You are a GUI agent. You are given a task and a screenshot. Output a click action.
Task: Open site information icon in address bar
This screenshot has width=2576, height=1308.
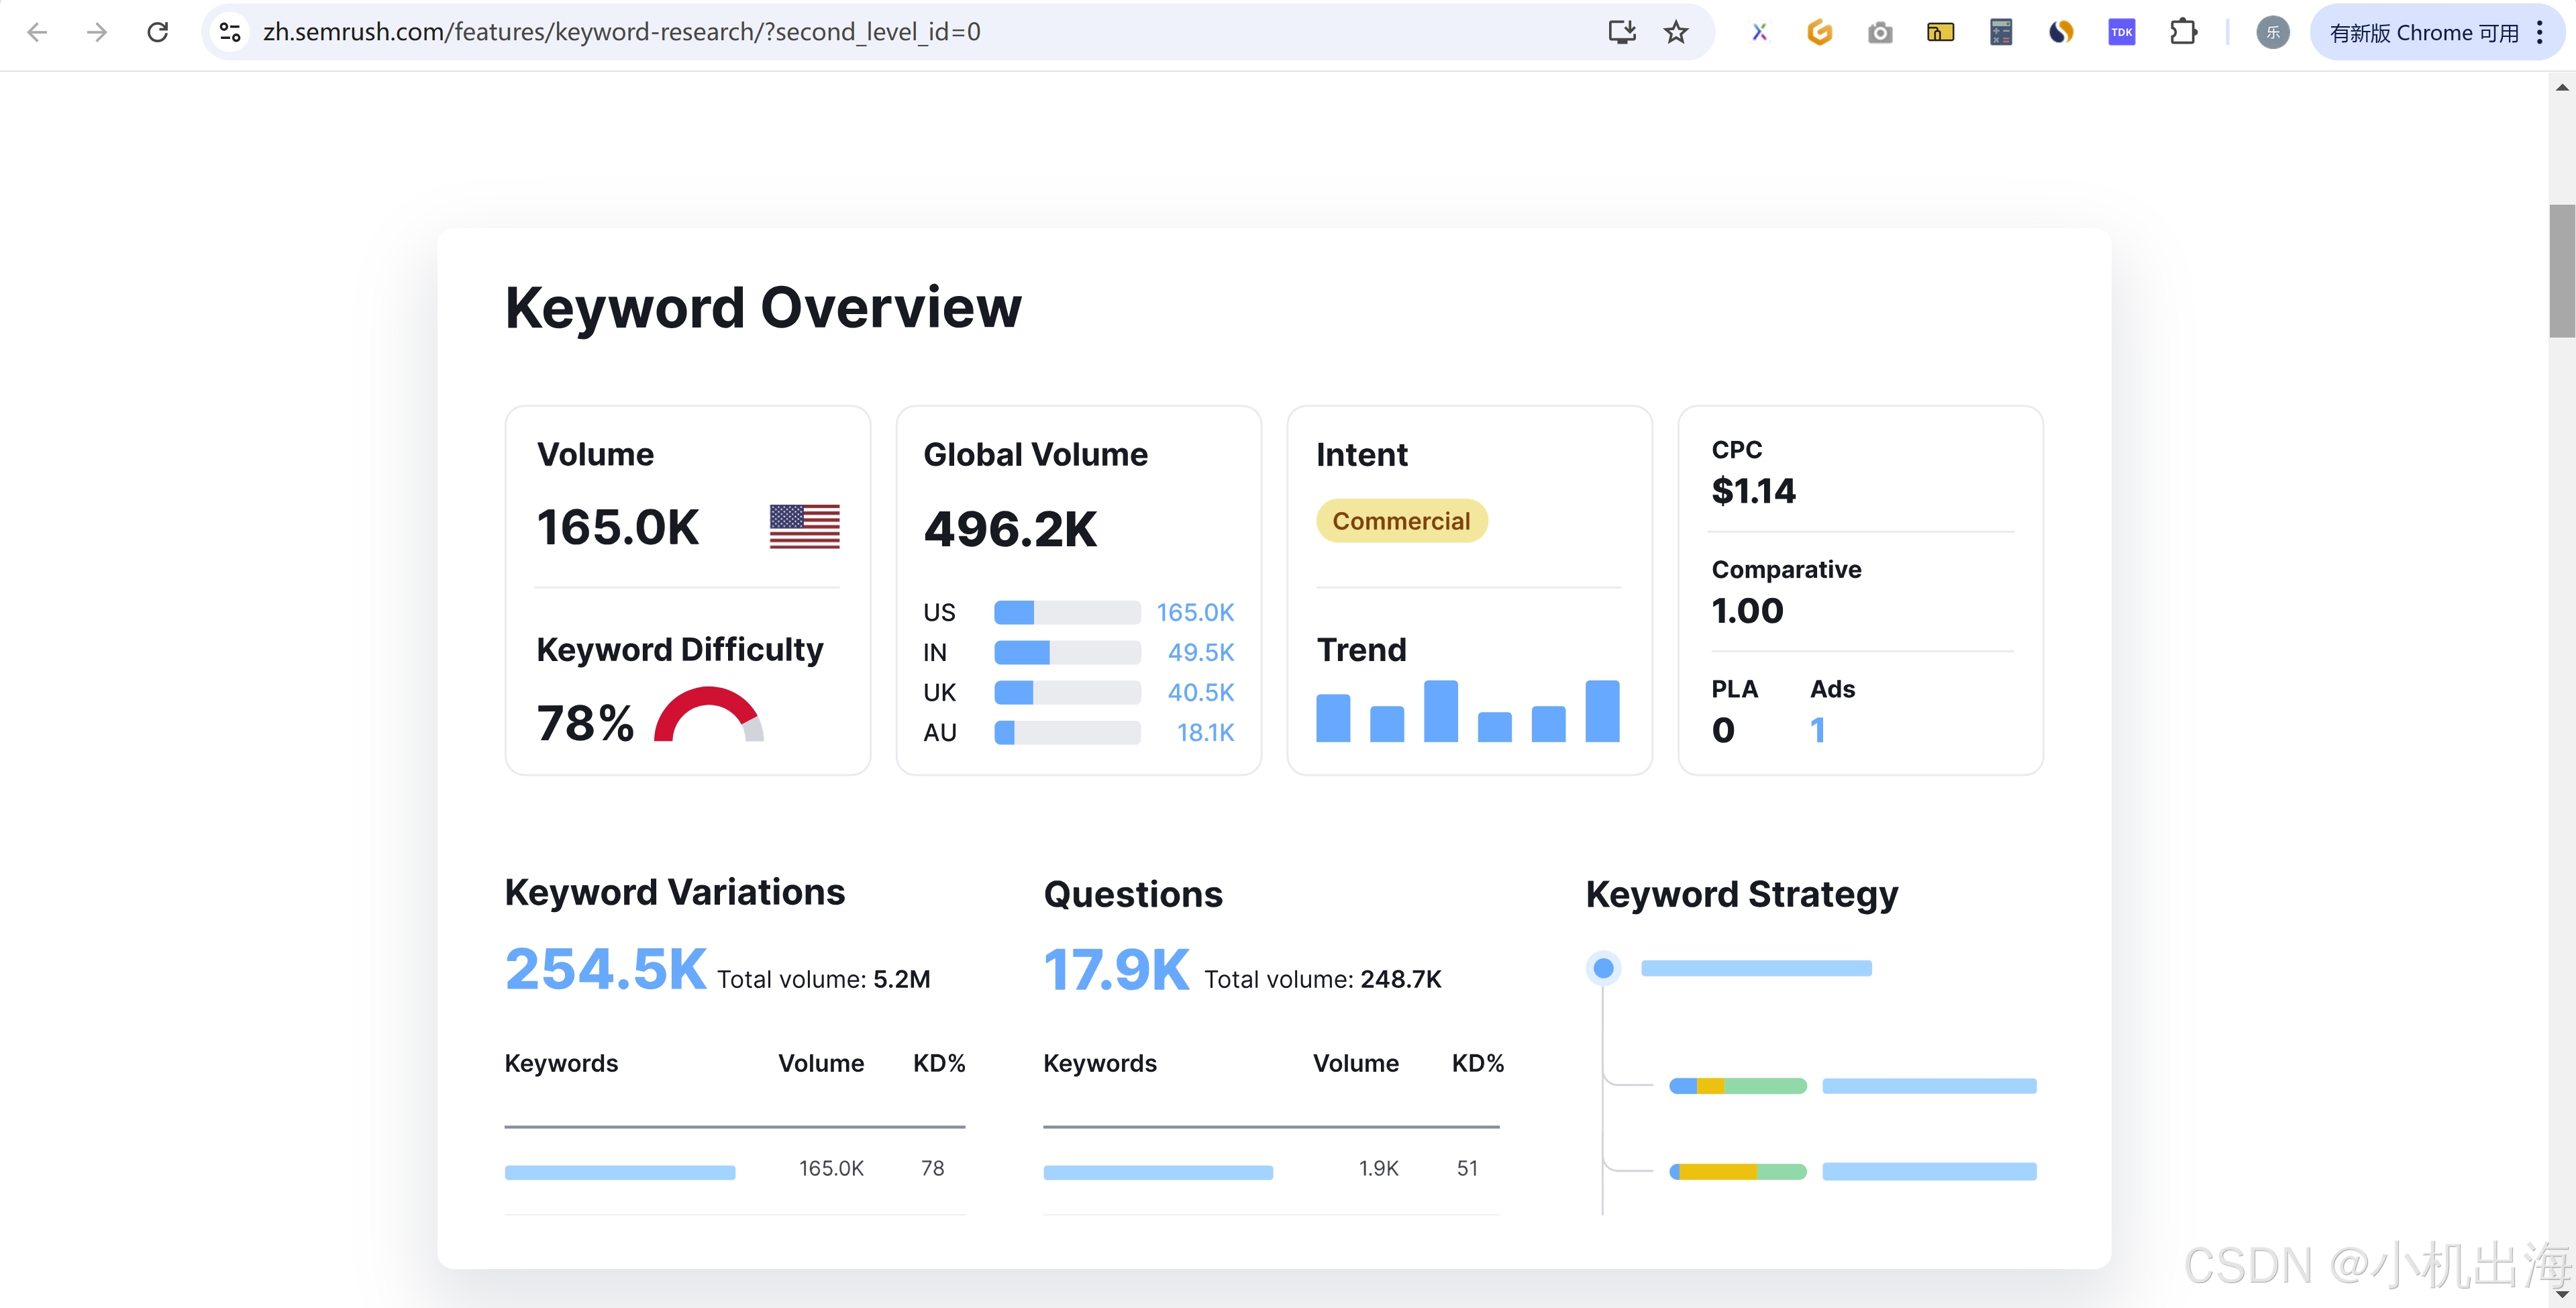230,32
